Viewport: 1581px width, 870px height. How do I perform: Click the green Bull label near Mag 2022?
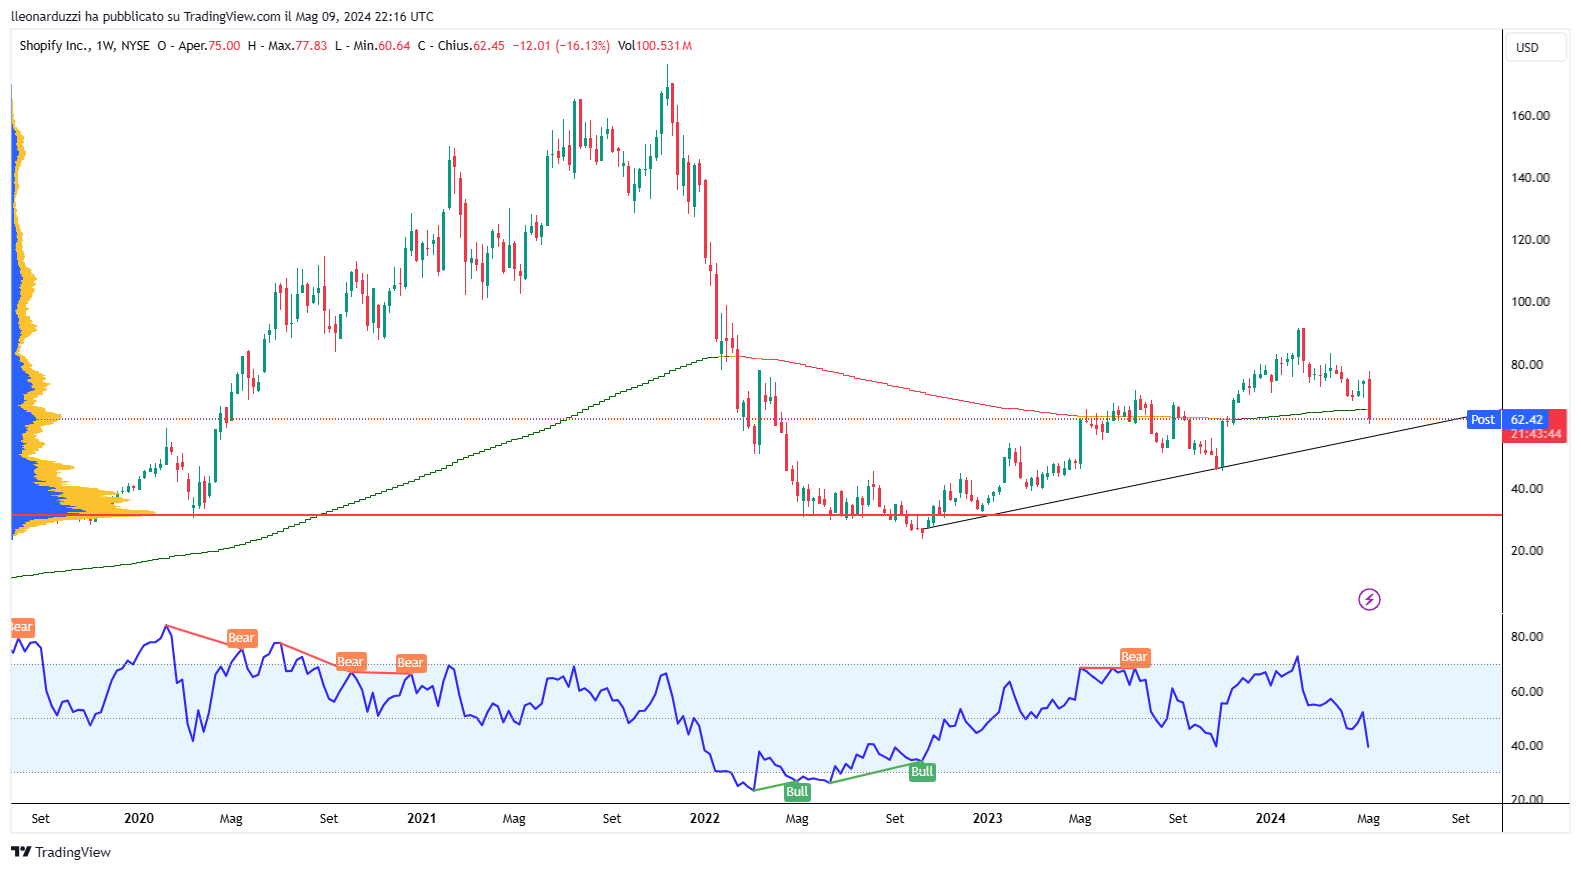tap(797, 791)
